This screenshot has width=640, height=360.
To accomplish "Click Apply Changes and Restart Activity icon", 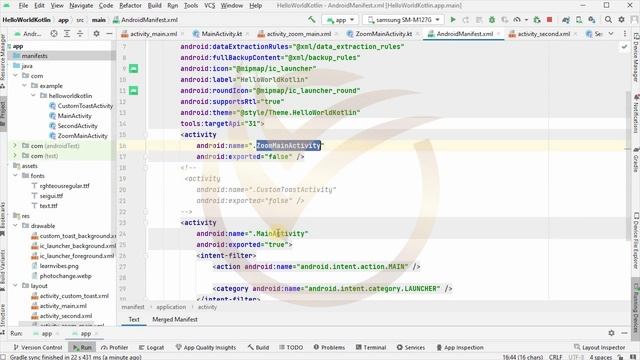I will (466, 20).
